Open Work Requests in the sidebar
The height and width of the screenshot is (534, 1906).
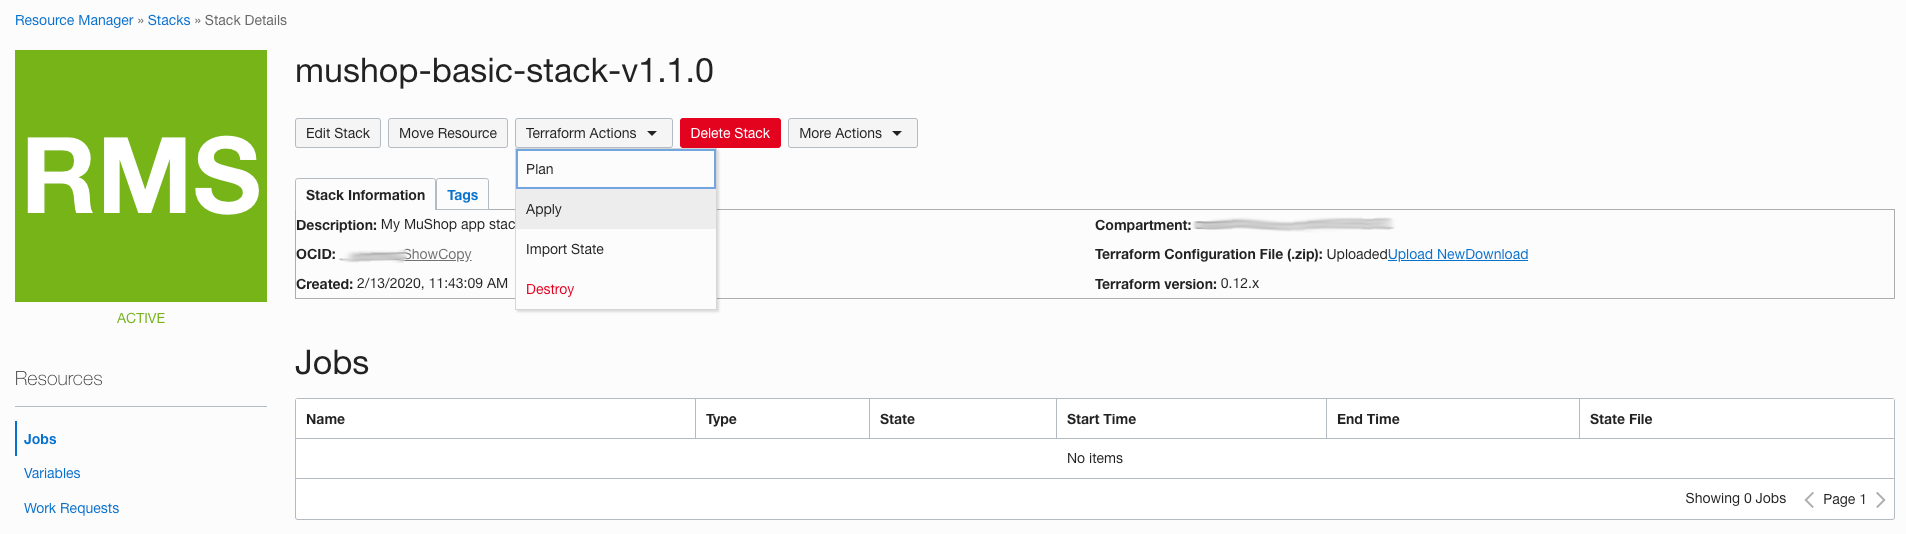coord(71,508)
